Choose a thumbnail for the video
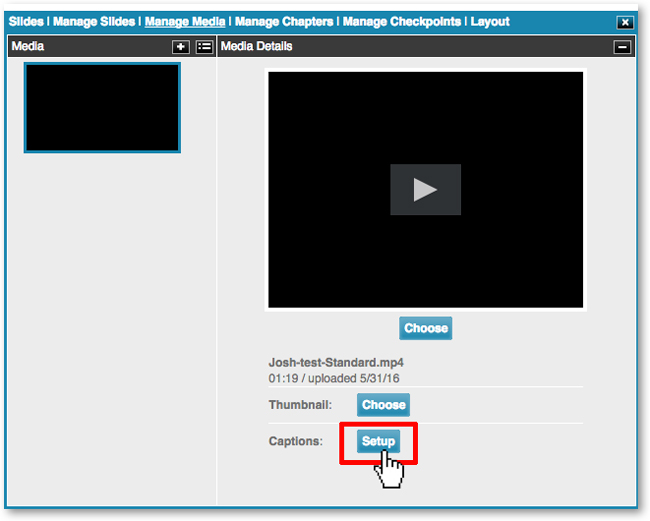Image resolution: width=650 pixels, height=521 pixels. (x=383, y=405)
